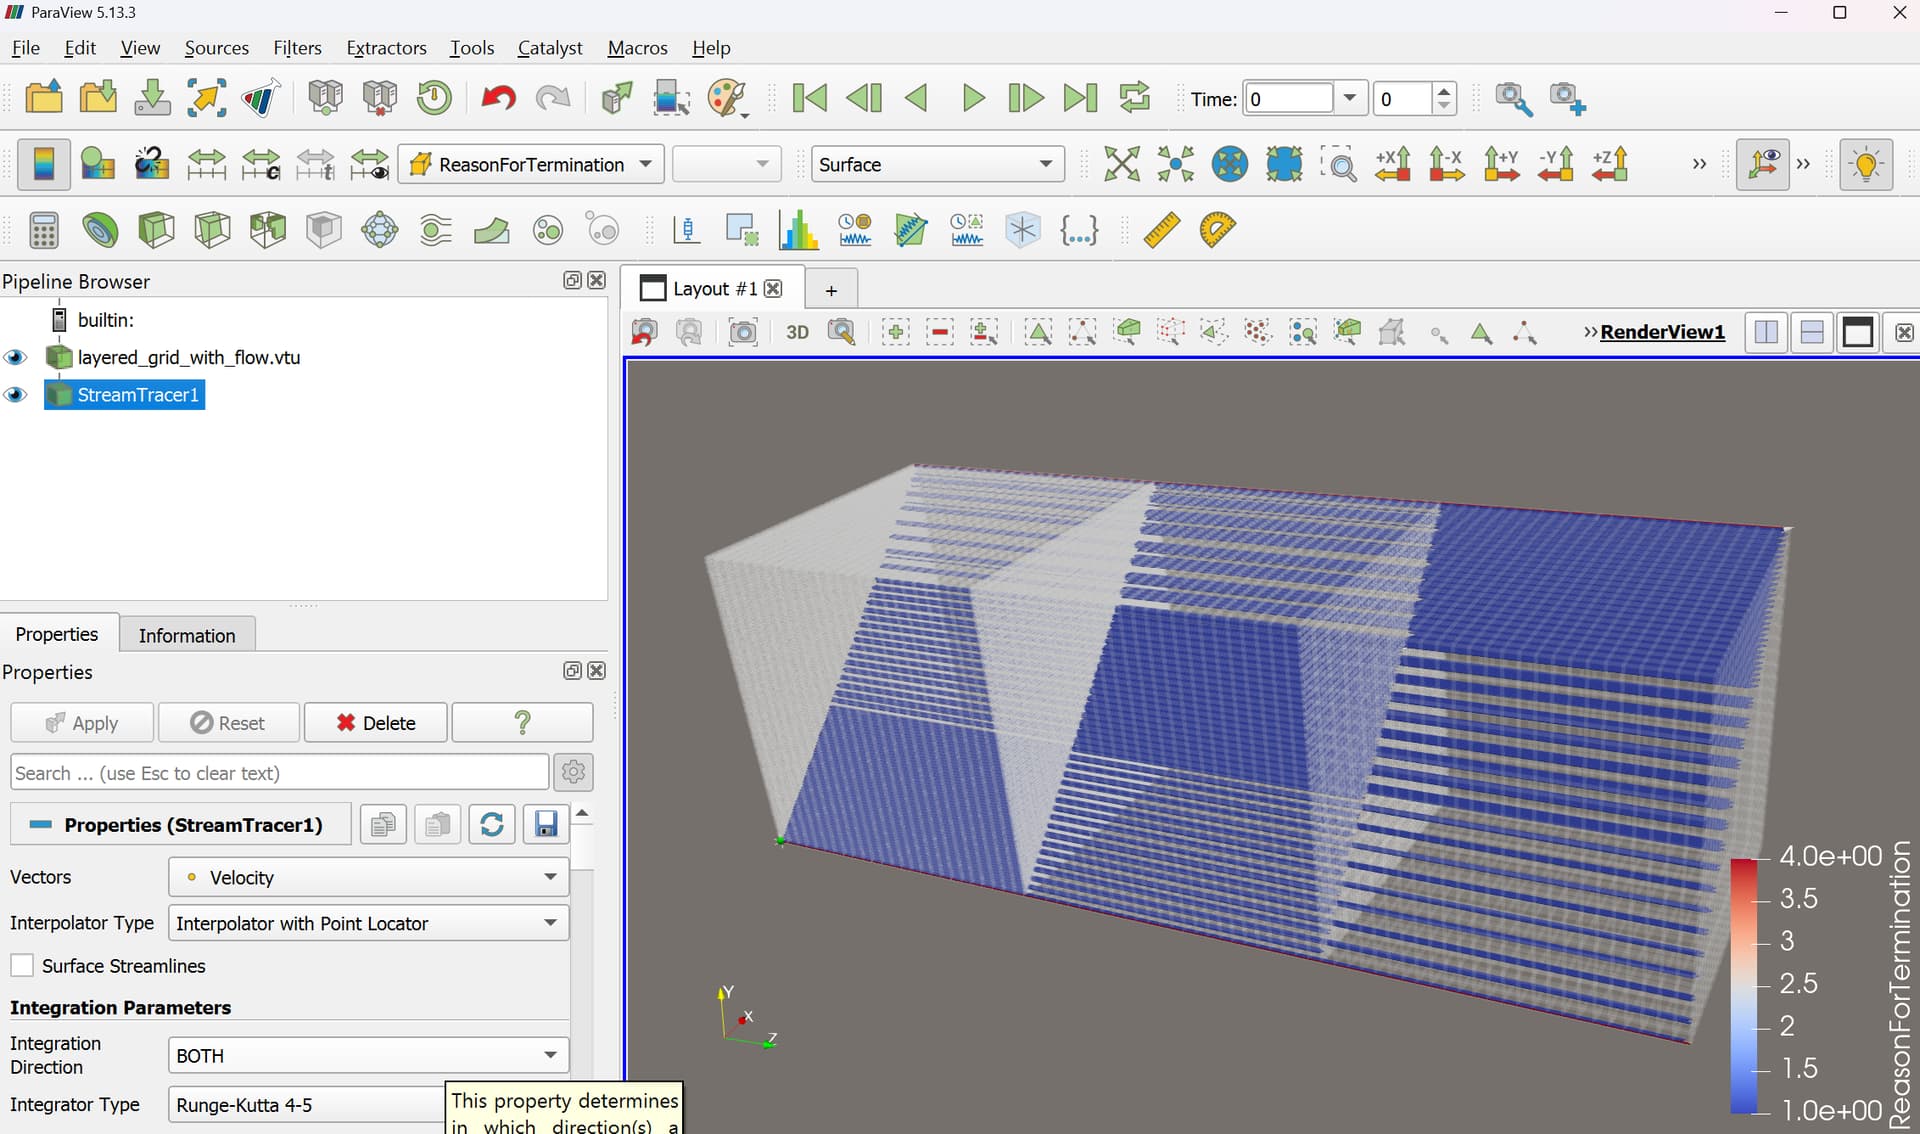Open the ReasonForTermination coloring dropdown
The height and width of the screenshot is (1134, 1920).
pos(531,164)
